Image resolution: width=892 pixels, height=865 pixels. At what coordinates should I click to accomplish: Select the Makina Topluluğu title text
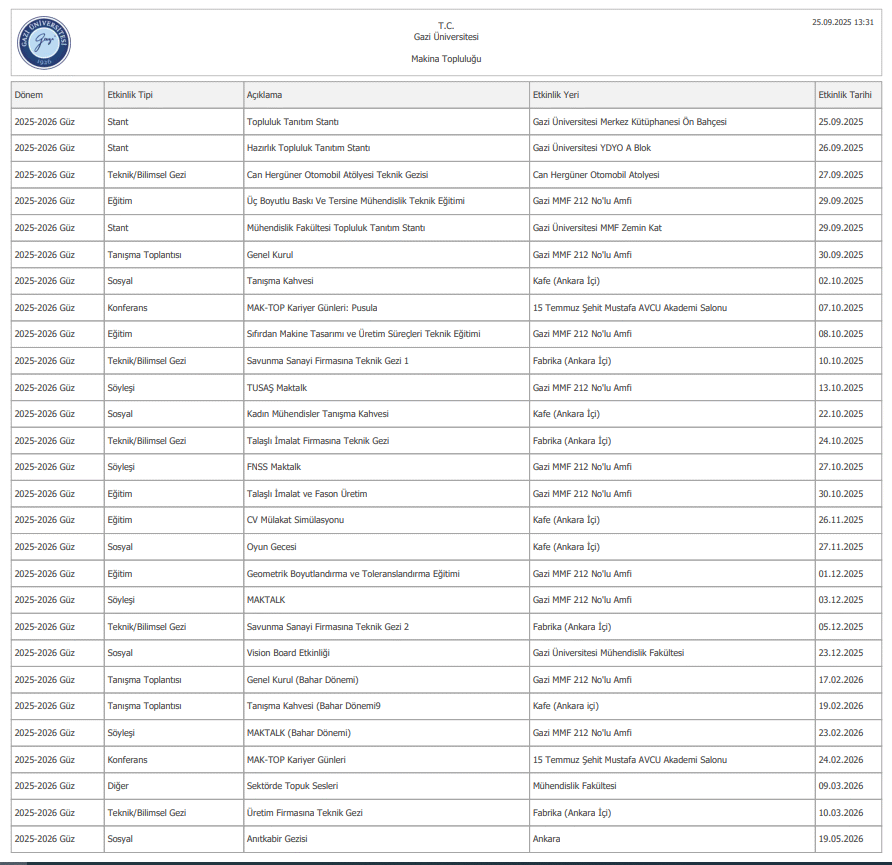tap(446, 59)
